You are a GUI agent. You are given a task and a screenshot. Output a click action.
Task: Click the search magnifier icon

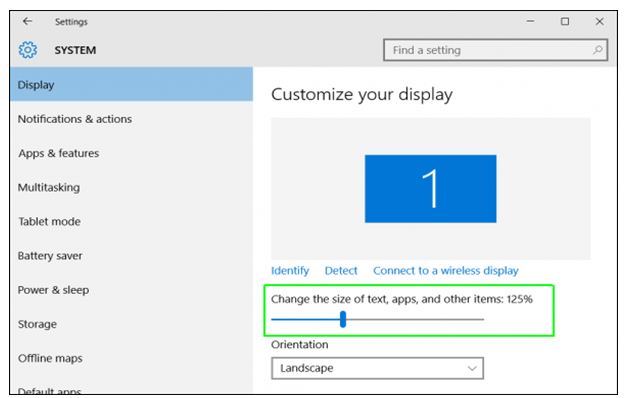point(597,50)
